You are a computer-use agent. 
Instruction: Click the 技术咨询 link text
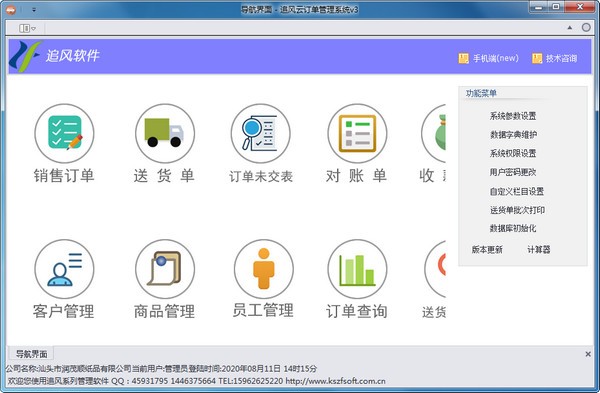pos(561,58)
